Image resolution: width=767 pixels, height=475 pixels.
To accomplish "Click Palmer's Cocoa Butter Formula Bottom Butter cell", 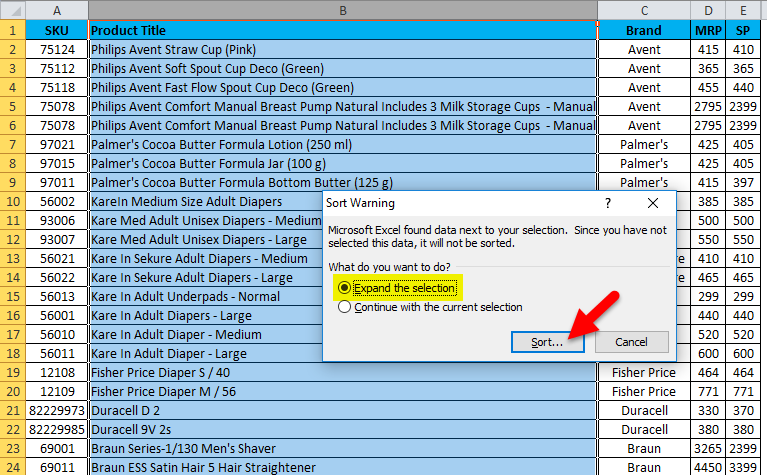I will point(342,182).
